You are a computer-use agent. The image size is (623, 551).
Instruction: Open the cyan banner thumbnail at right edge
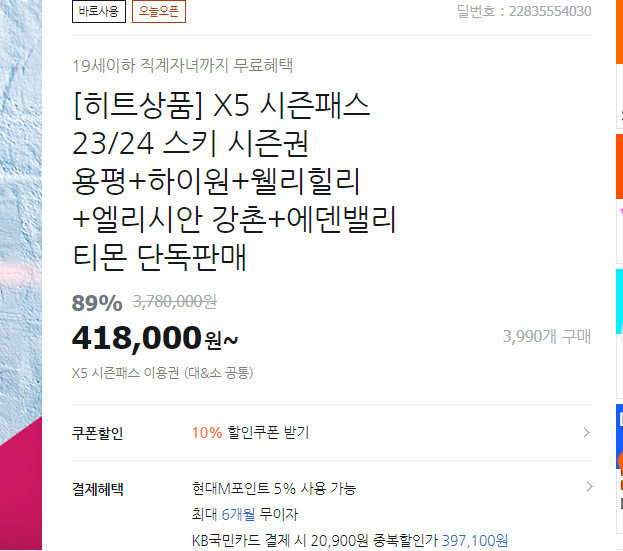[619, 301]
